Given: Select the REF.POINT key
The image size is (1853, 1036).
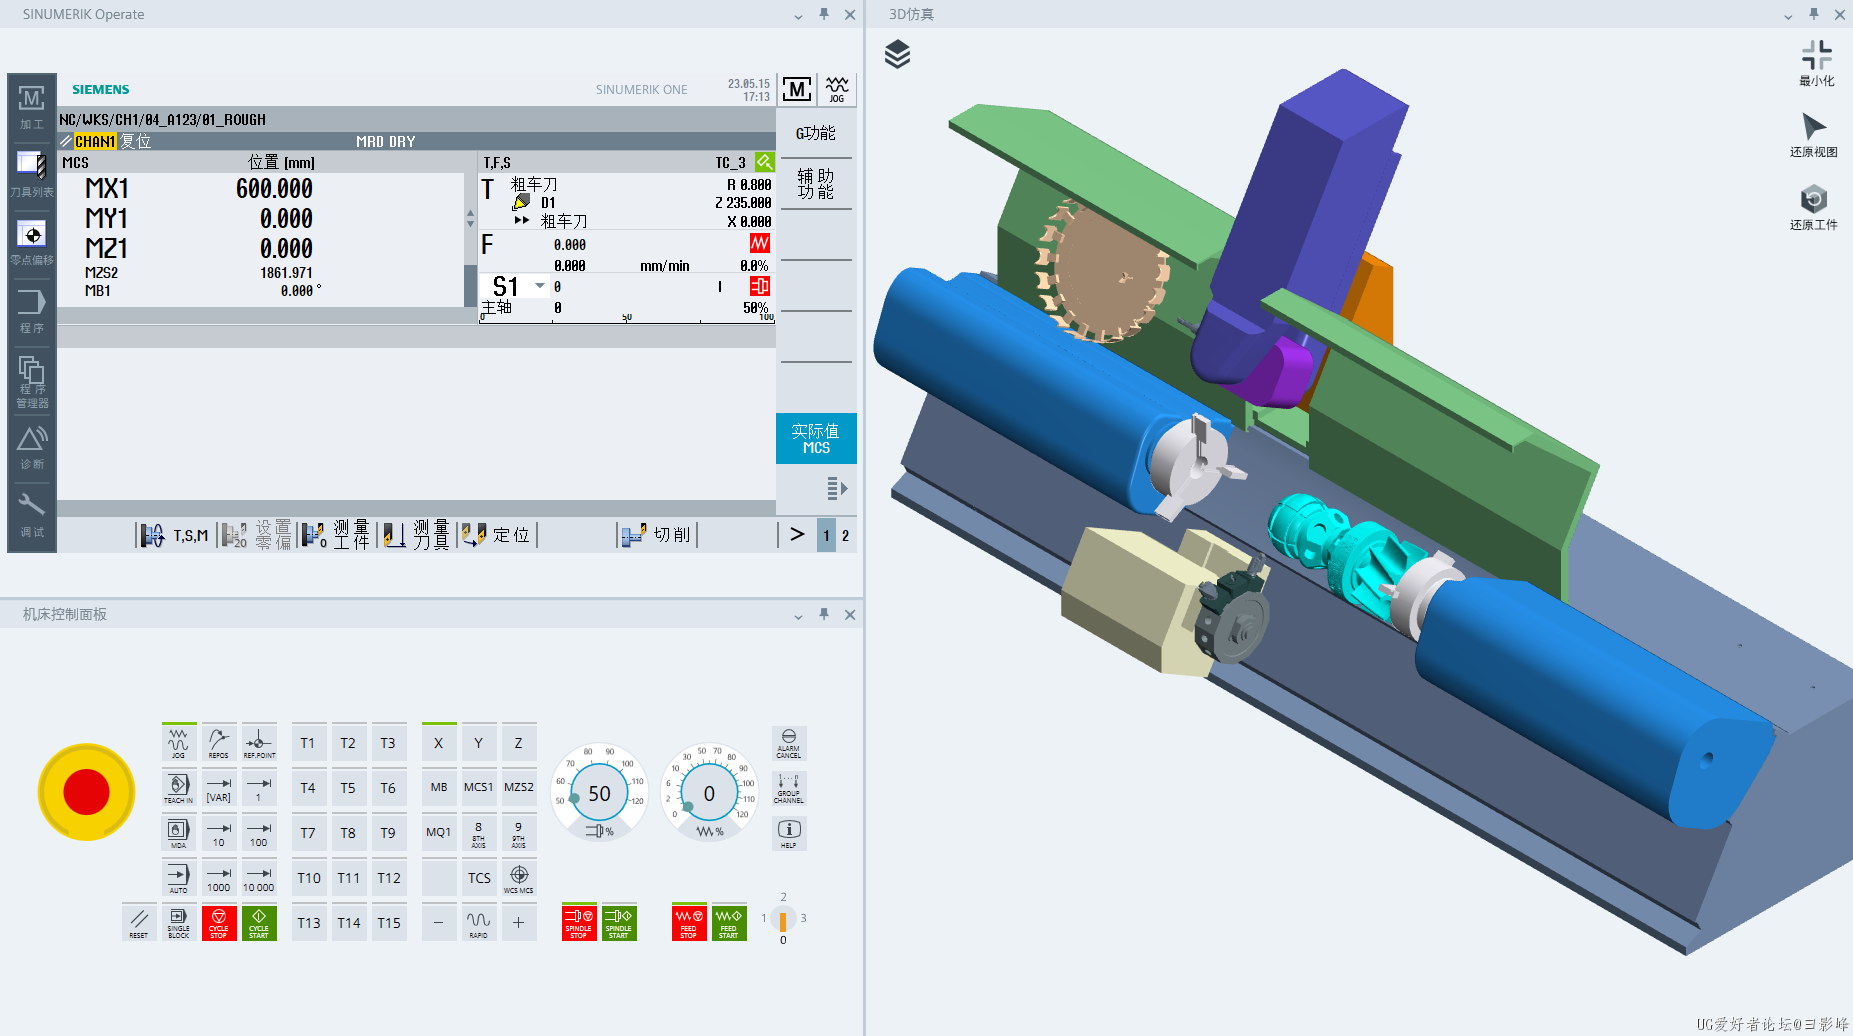Looking at the screenshot, I should click(x=259, y=743).
